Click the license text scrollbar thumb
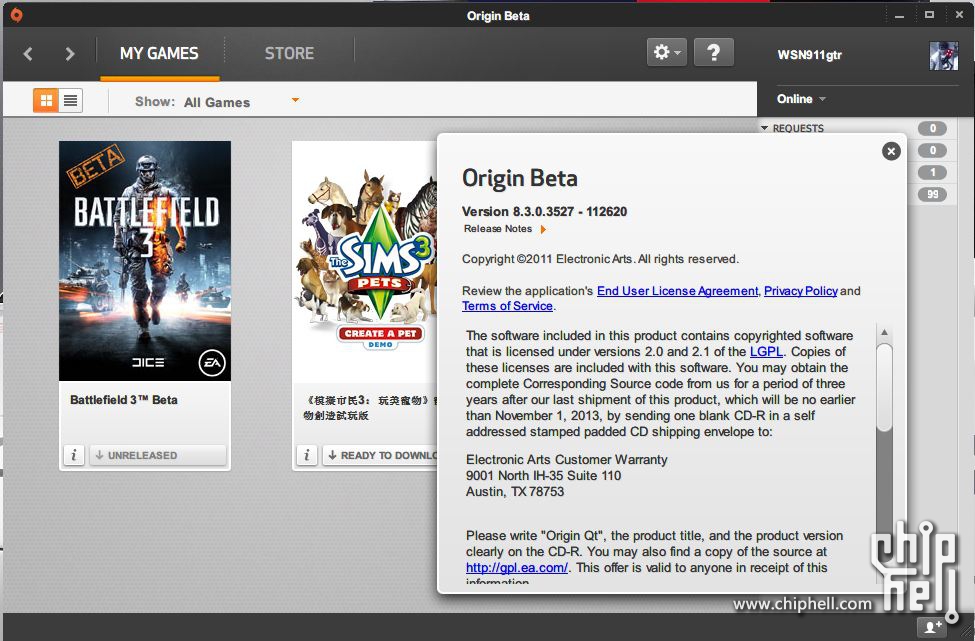The height and width of the screenshot is (641, 975). pos(884,387)
